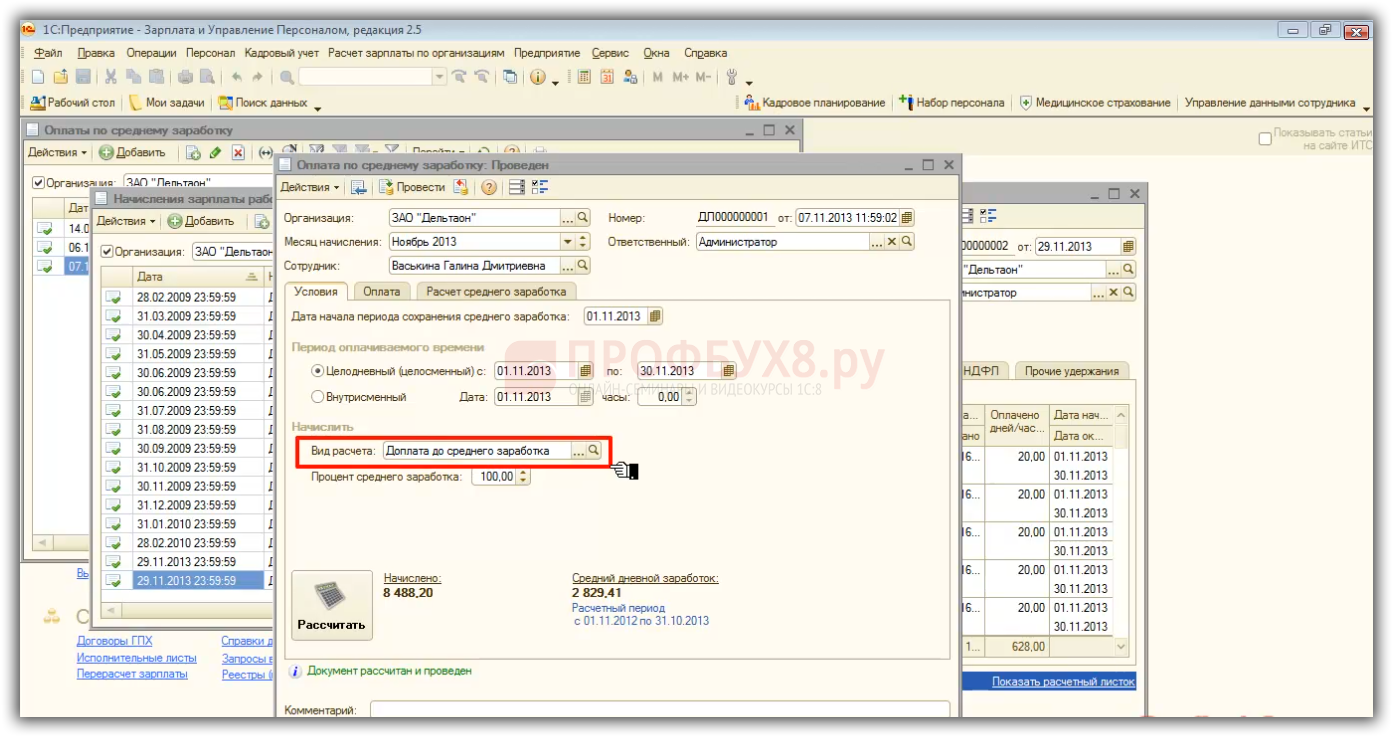Toggle Организация checkbox in Оплаты по среднему заработку
The image size is (1393, 737).
click(x=39, y=183)
